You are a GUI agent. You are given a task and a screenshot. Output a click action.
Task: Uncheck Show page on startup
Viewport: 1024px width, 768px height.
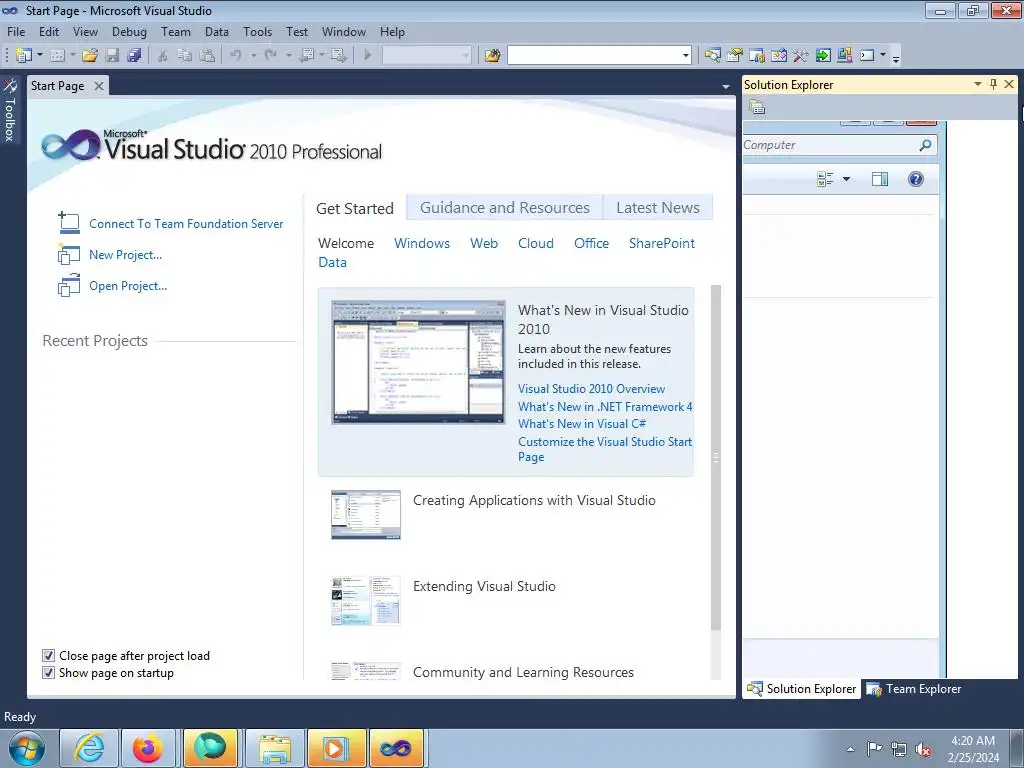click(48, 673)
